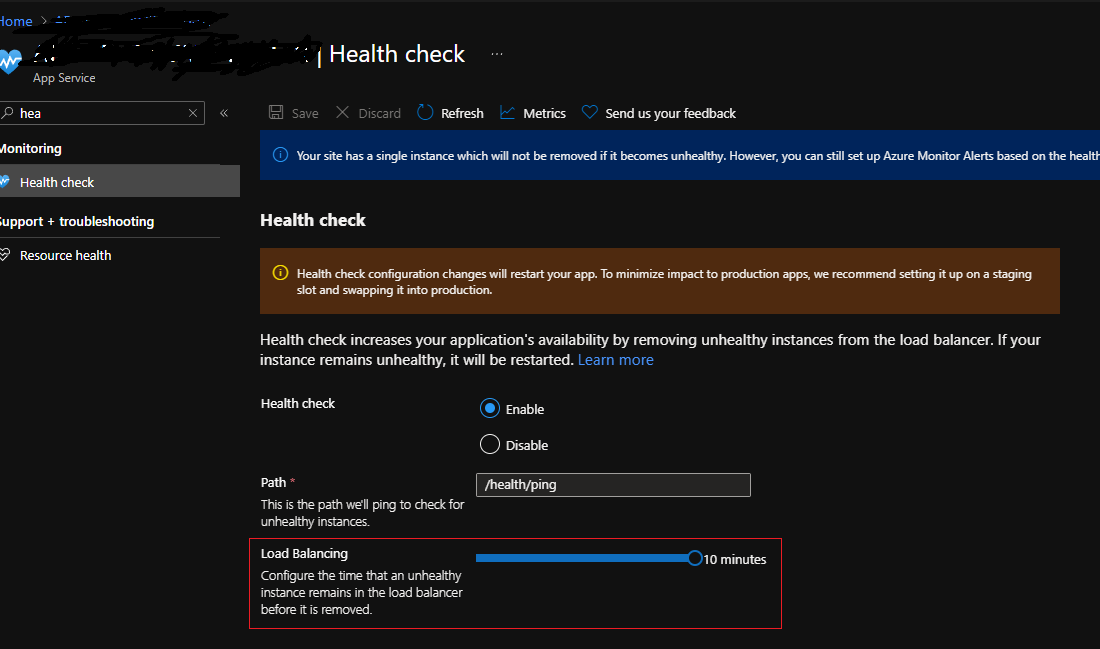Click the Send us your feedback heart icon
The height and width of the screenshot is (649, 1100).
pyautogui.click(x=587, y=113)
